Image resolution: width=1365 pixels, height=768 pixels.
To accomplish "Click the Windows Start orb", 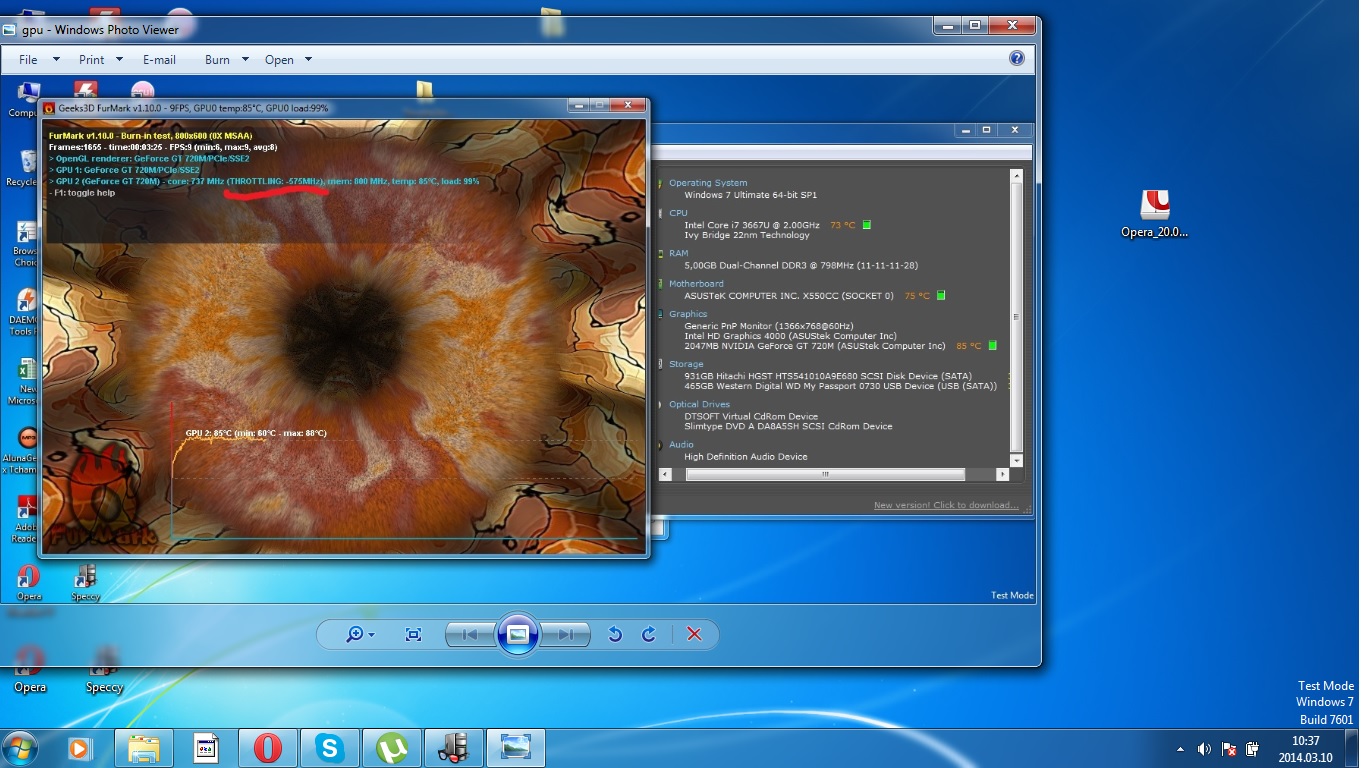I will pyautogui.click(x=20, y=748).
